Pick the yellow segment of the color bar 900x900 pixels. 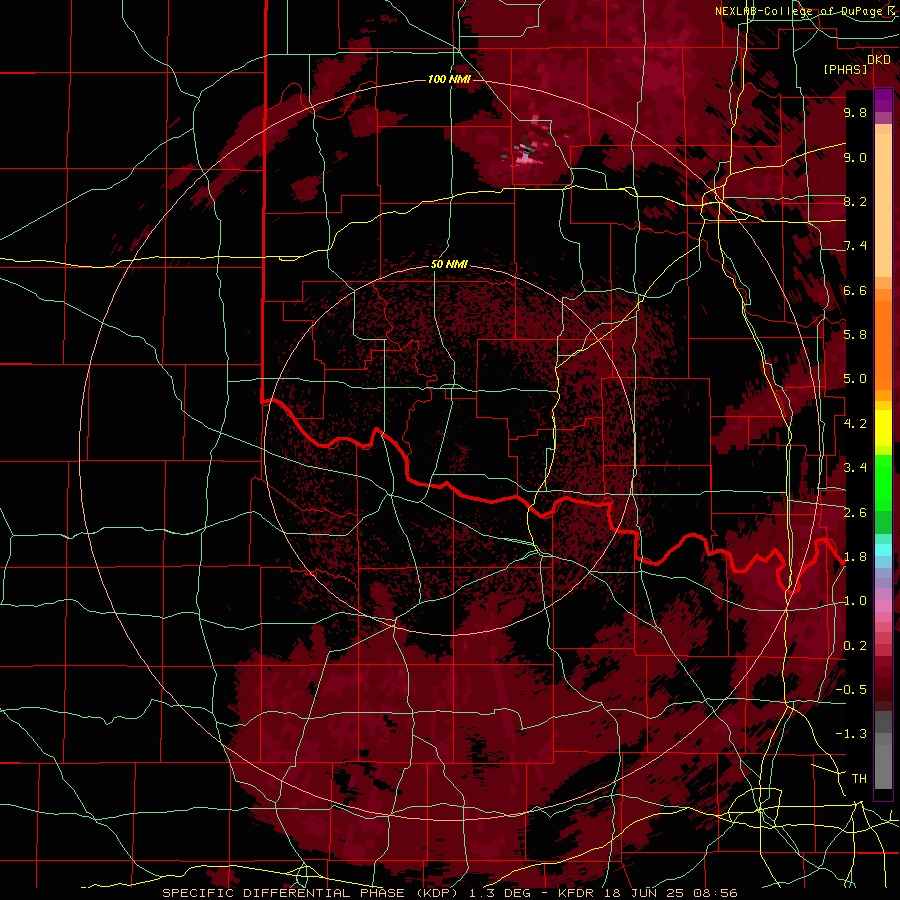pos(883,428)
